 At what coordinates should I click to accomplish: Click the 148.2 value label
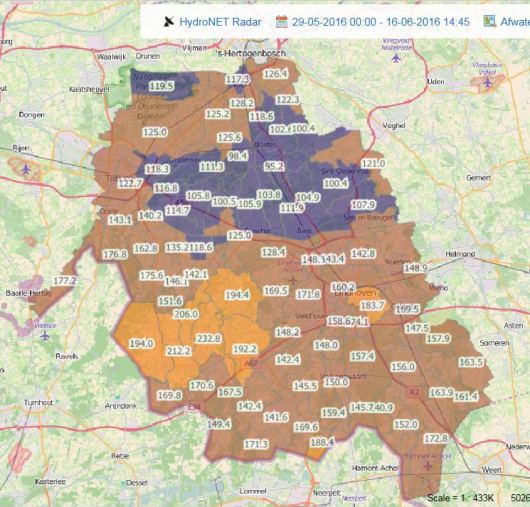(x=287, y=332)
